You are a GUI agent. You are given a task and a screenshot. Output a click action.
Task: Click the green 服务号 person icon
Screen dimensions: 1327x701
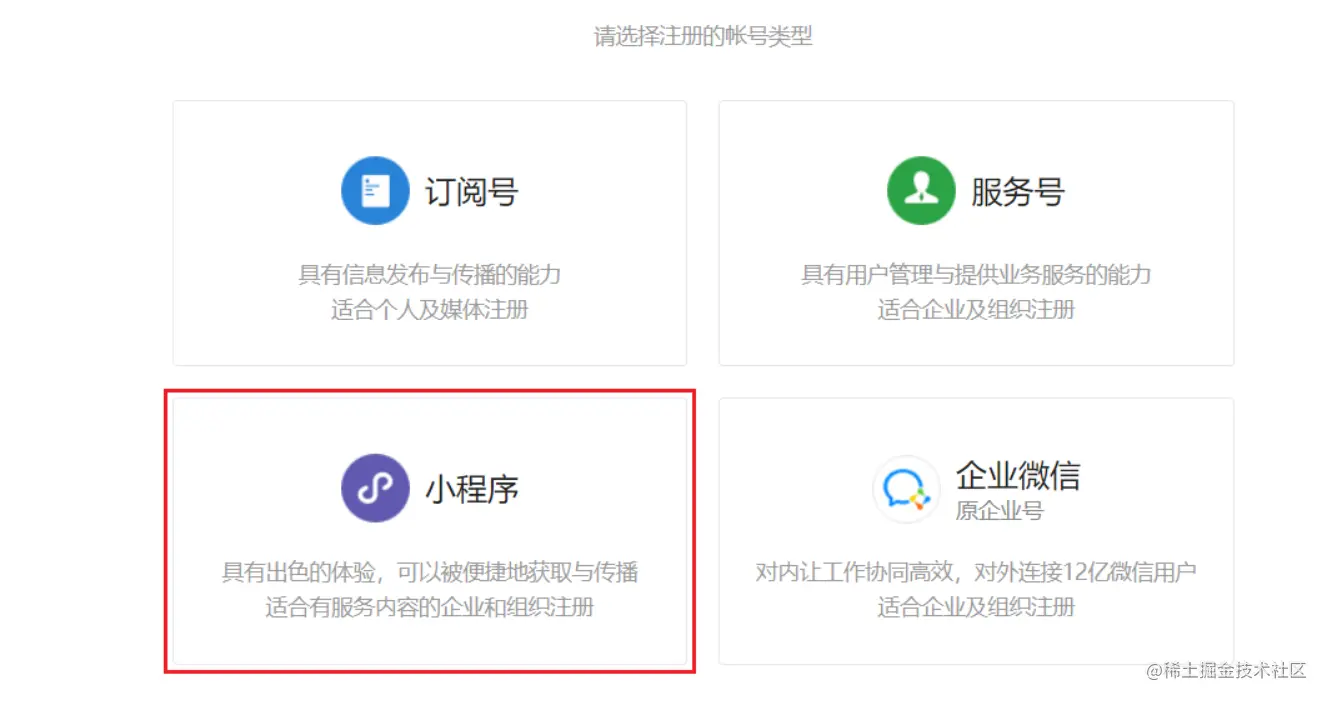click(x=921, y=190)
